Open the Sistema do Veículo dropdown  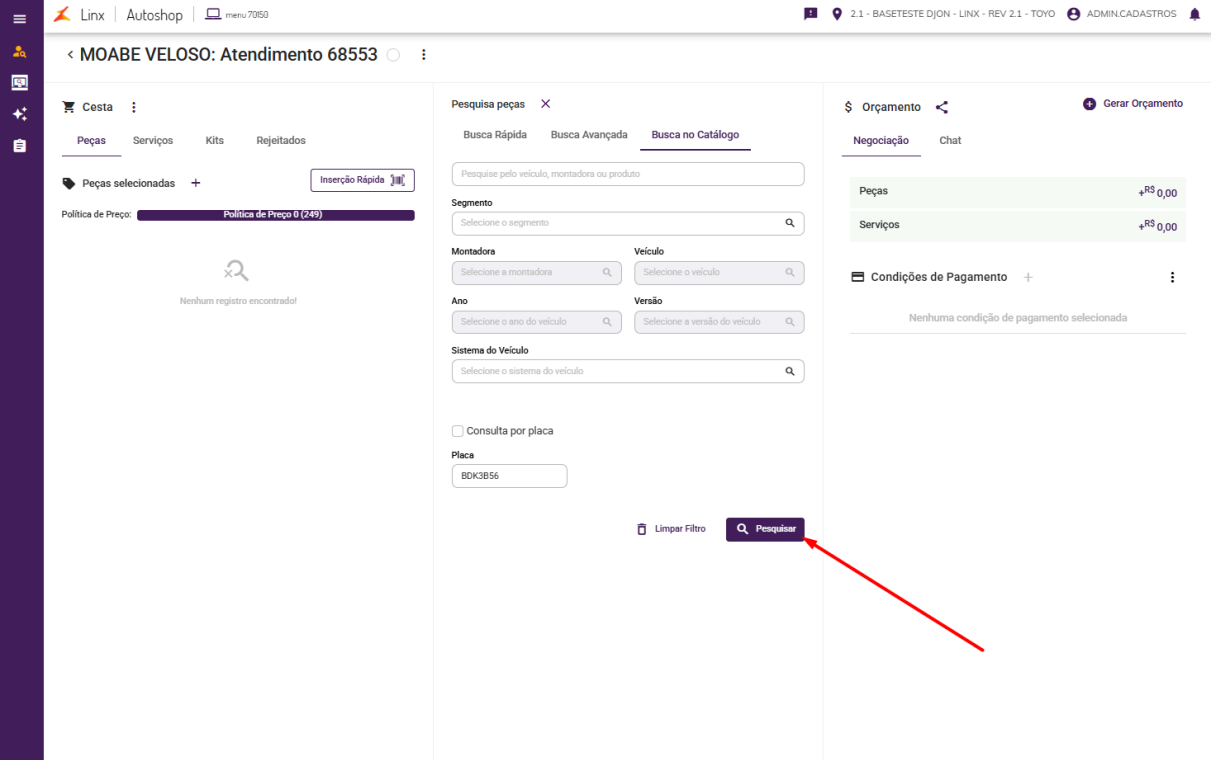627,371
